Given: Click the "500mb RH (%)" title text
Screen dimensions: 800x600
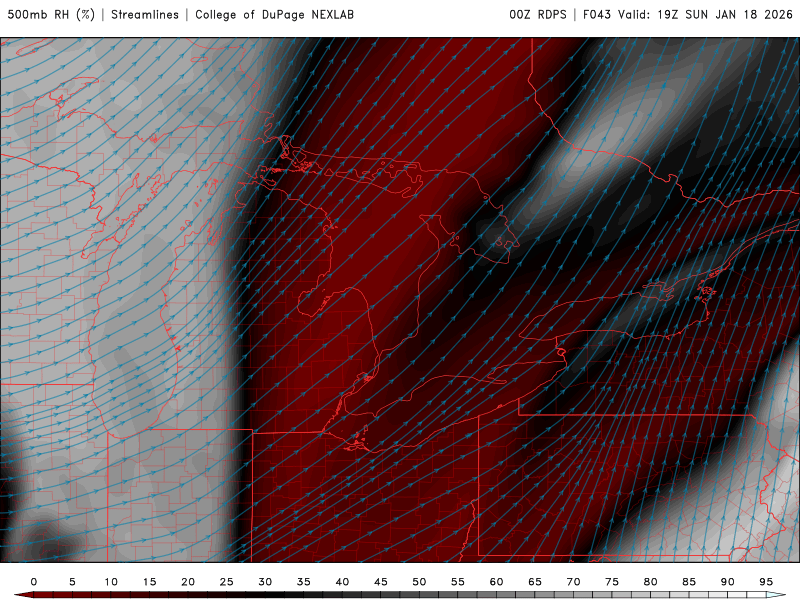Looking at the screenshot, I should (x=51, y=15).
